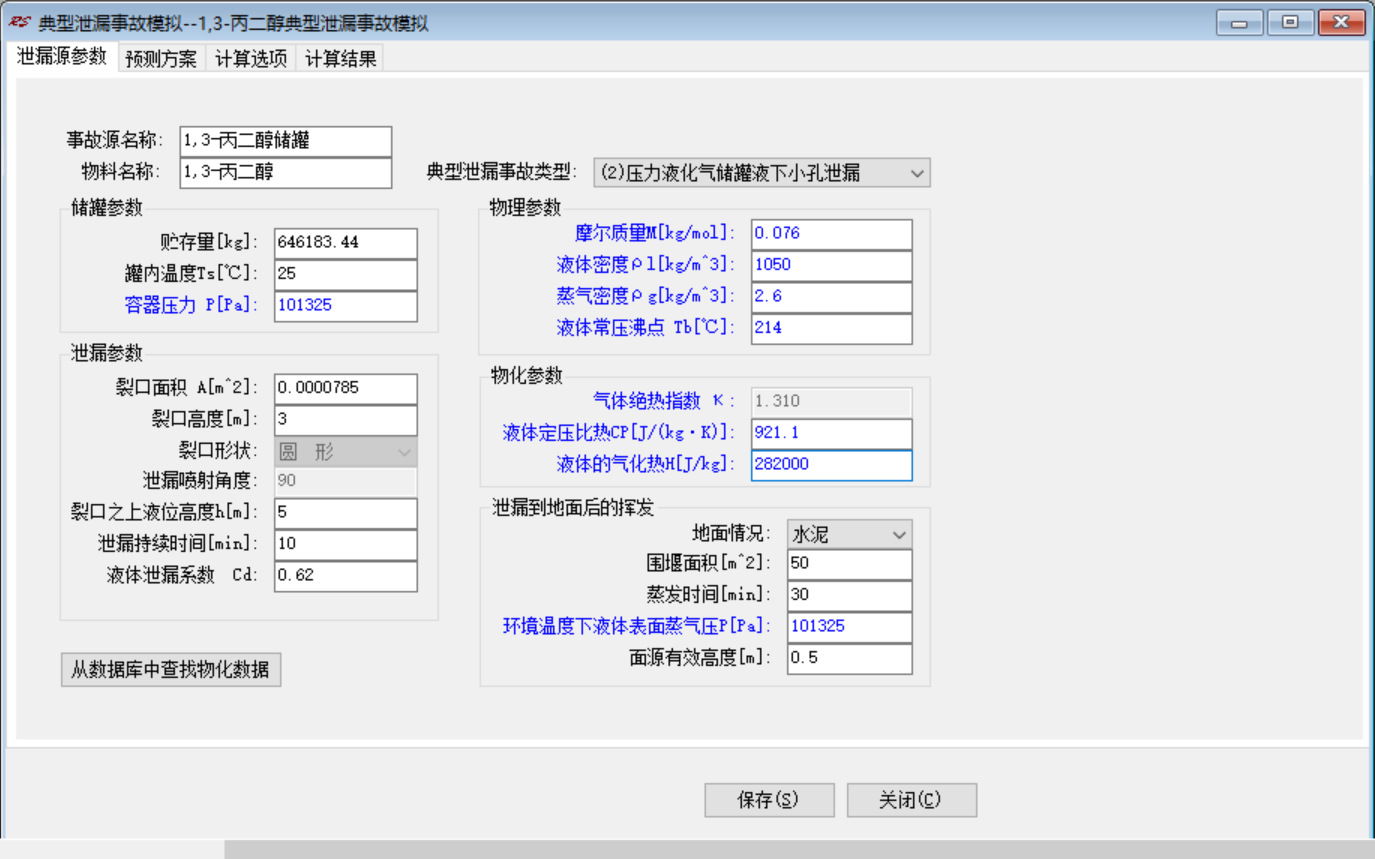Click the 泄漏持续时间[min] field
Viewport: 1375px width, 859px height.
[x=346, y=545]
